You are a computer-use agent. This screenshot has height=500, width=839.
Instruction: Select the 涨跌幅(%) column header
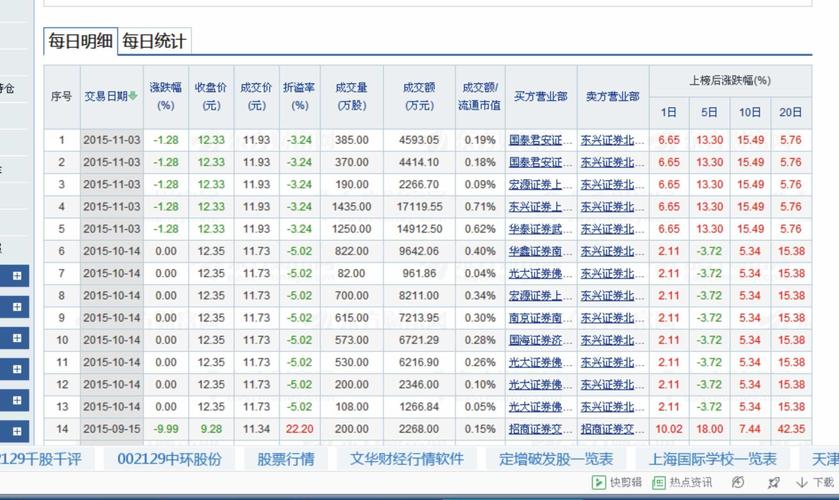click(166, 96)
